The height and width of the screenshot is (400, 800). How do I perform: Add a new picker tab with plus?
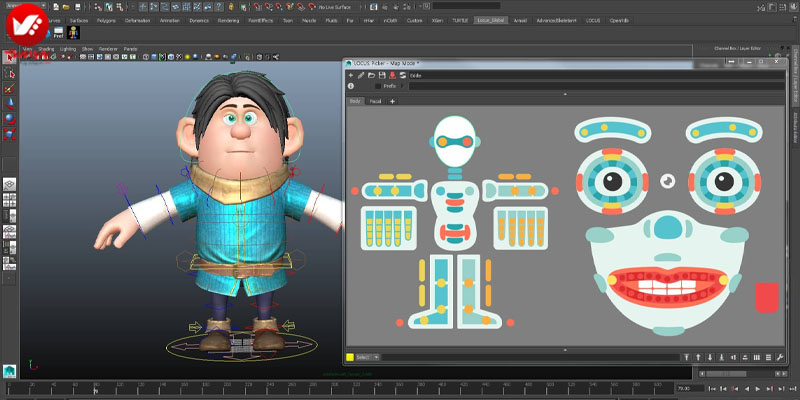[392, 101]
